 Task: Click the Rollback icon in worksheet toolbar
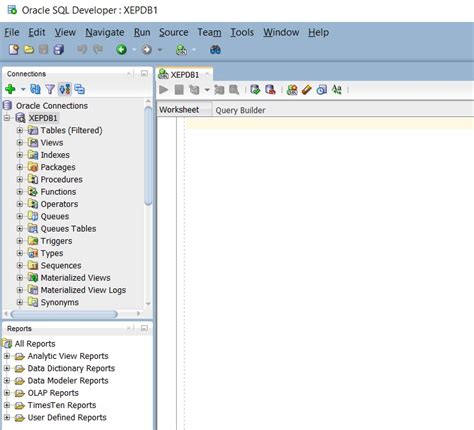(x=270, y=90)
